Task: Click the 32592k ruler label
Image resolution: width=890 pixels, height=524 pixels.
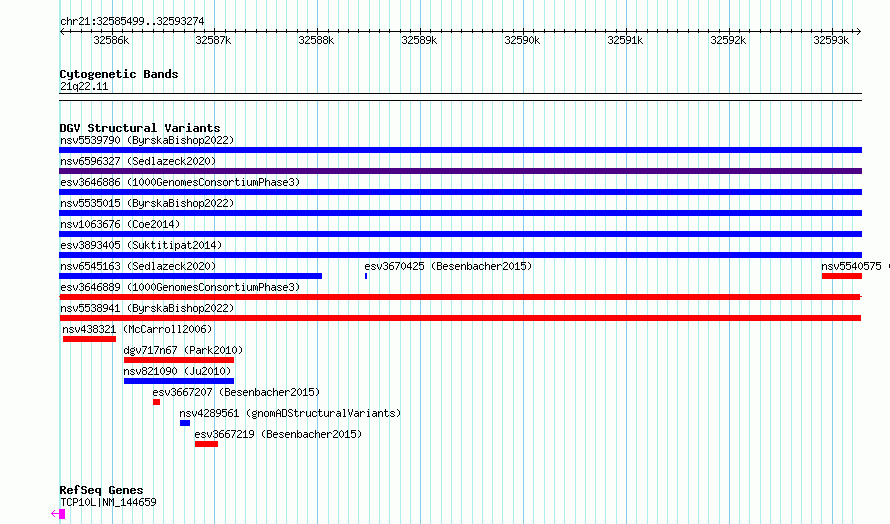Action: (728, 40)
